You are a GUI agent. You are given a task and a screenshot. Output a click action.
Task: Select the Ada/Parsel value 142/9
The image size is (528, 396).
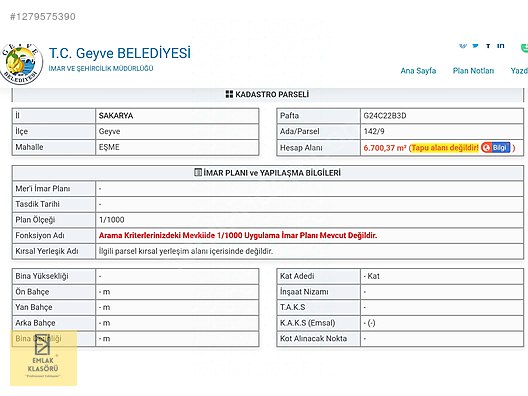pos(374,131)
